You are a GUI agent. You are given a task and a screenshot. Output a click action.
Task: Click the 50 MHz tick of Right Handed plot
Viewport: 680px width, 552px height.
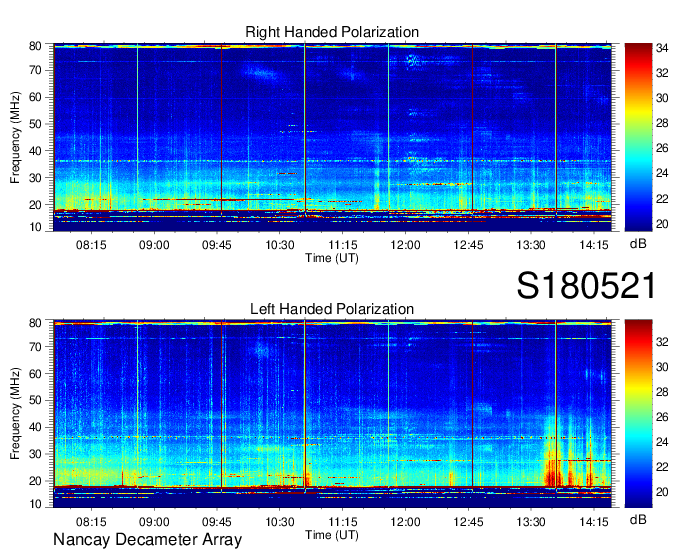click(35, 124)
